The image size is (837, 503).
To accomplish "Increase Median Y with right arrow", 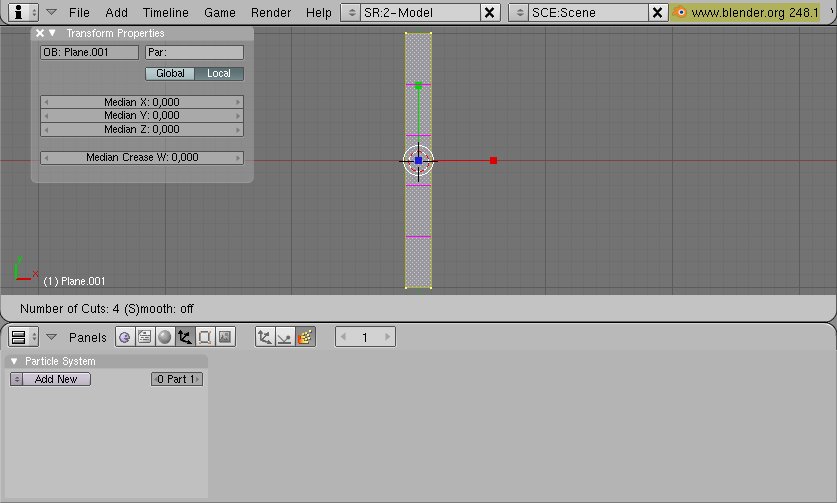I will 238,116.
